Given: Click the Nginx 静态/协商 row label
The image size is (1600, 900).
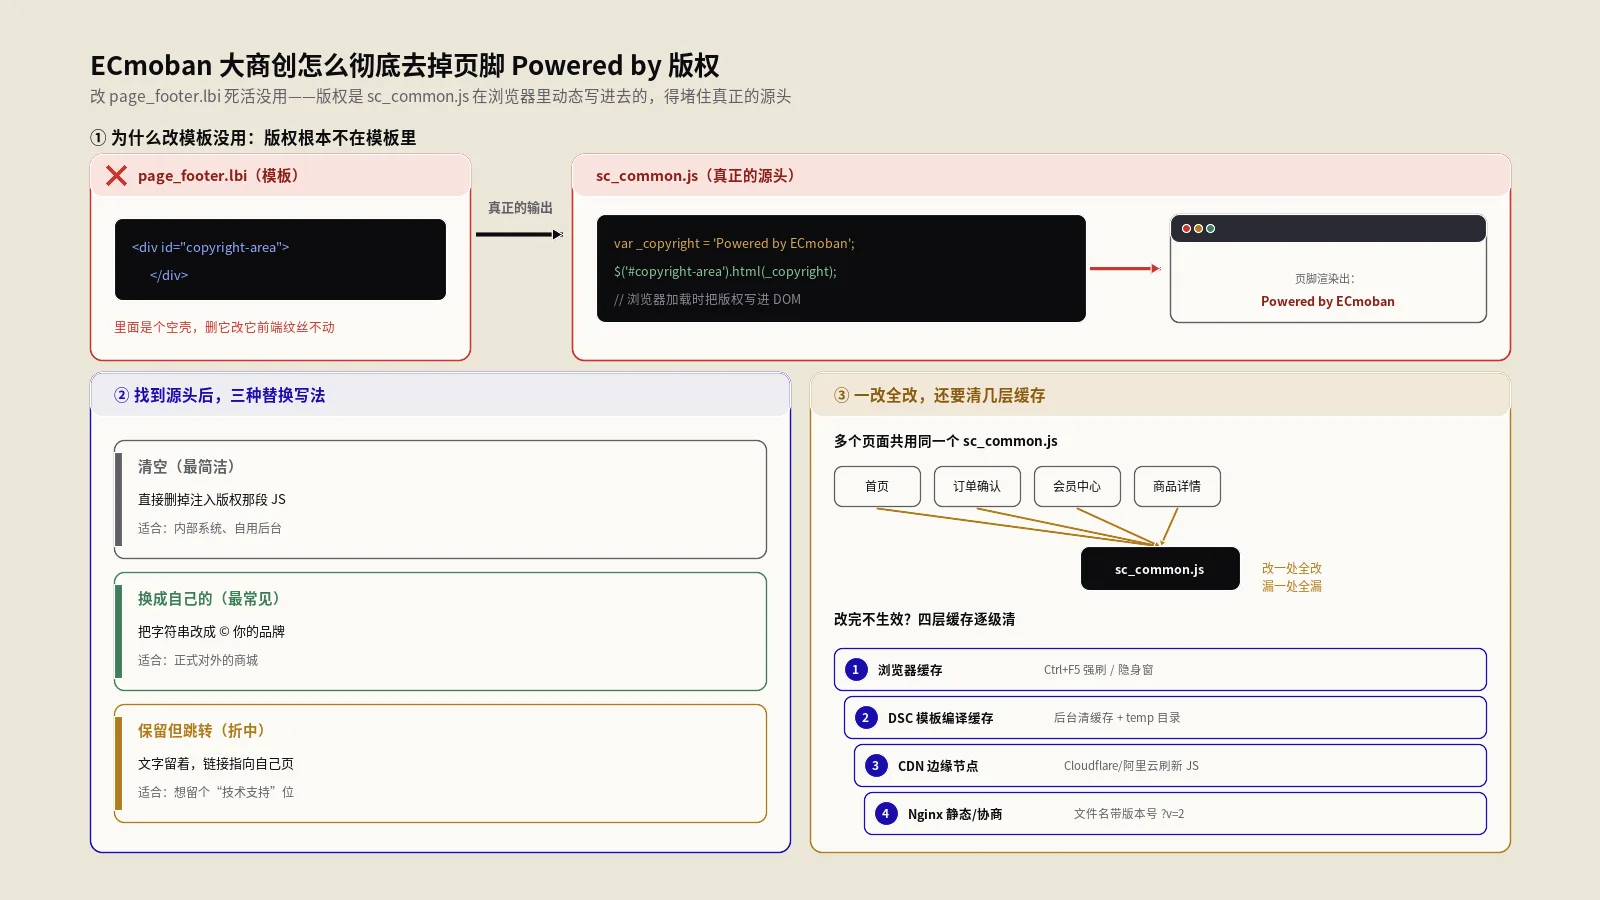Looking at the screenshot, I should coord(955,814).
